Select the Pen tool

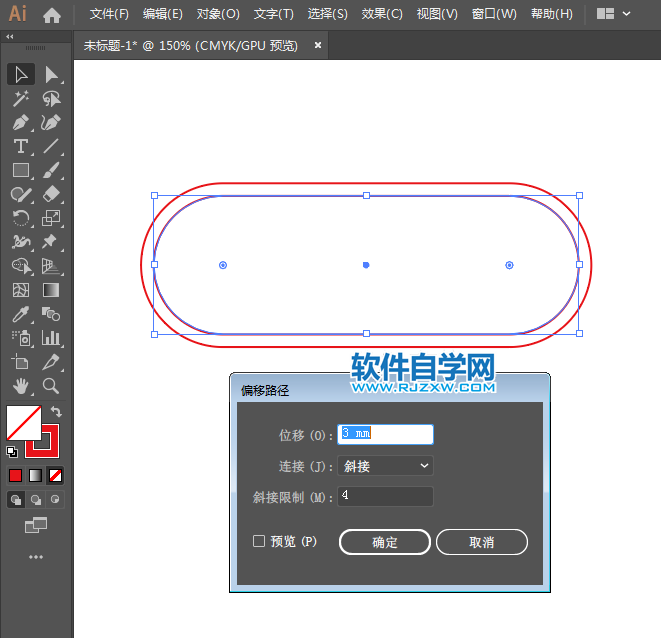[x=21, y=123]
